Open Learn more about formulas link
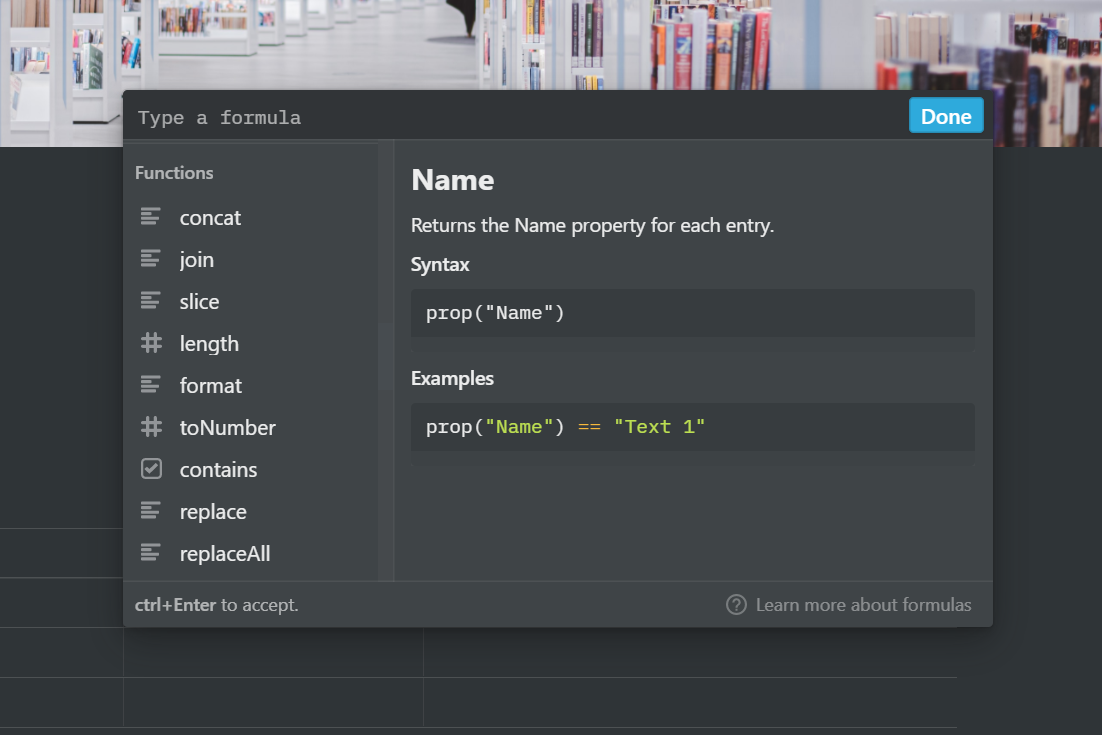Image resolution: width=1102 pixels, height=735 pixels. pos(863,605)
